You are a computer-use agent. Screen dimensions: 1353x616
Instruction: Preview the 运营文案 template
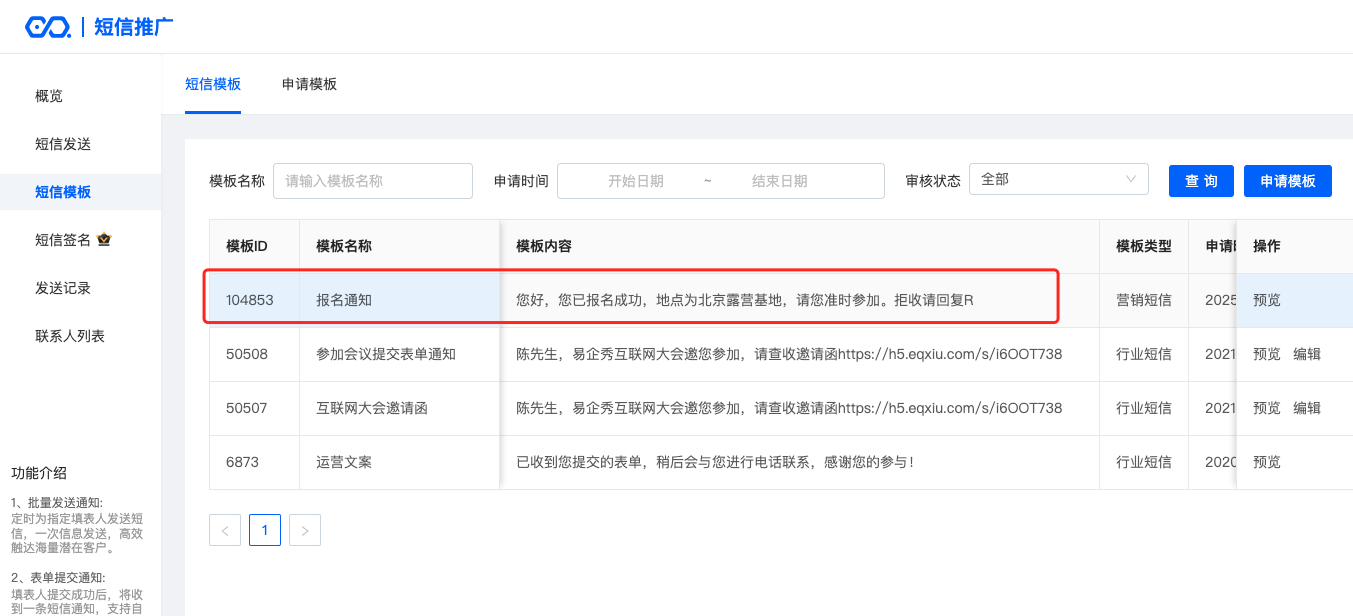point(1266,462)
